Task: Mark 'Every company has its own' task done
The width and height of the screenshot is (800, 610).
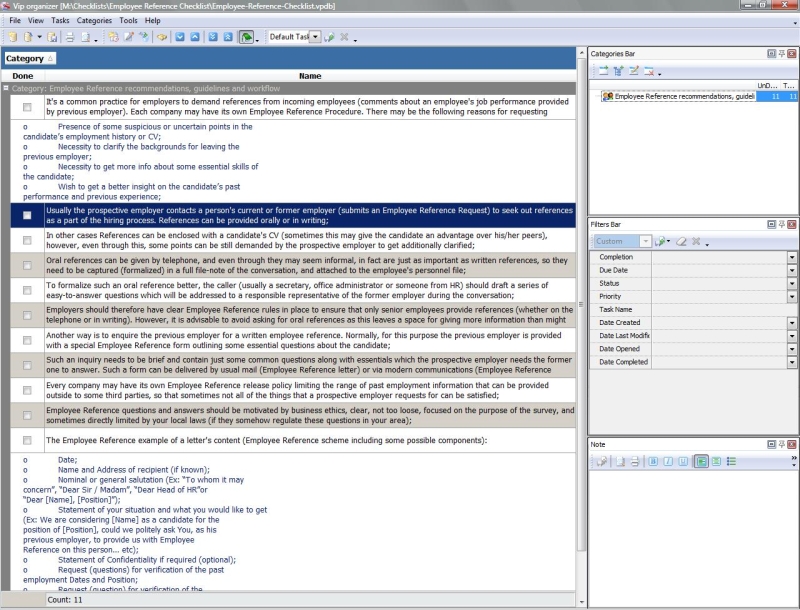Action: click(x=27, y=389)
